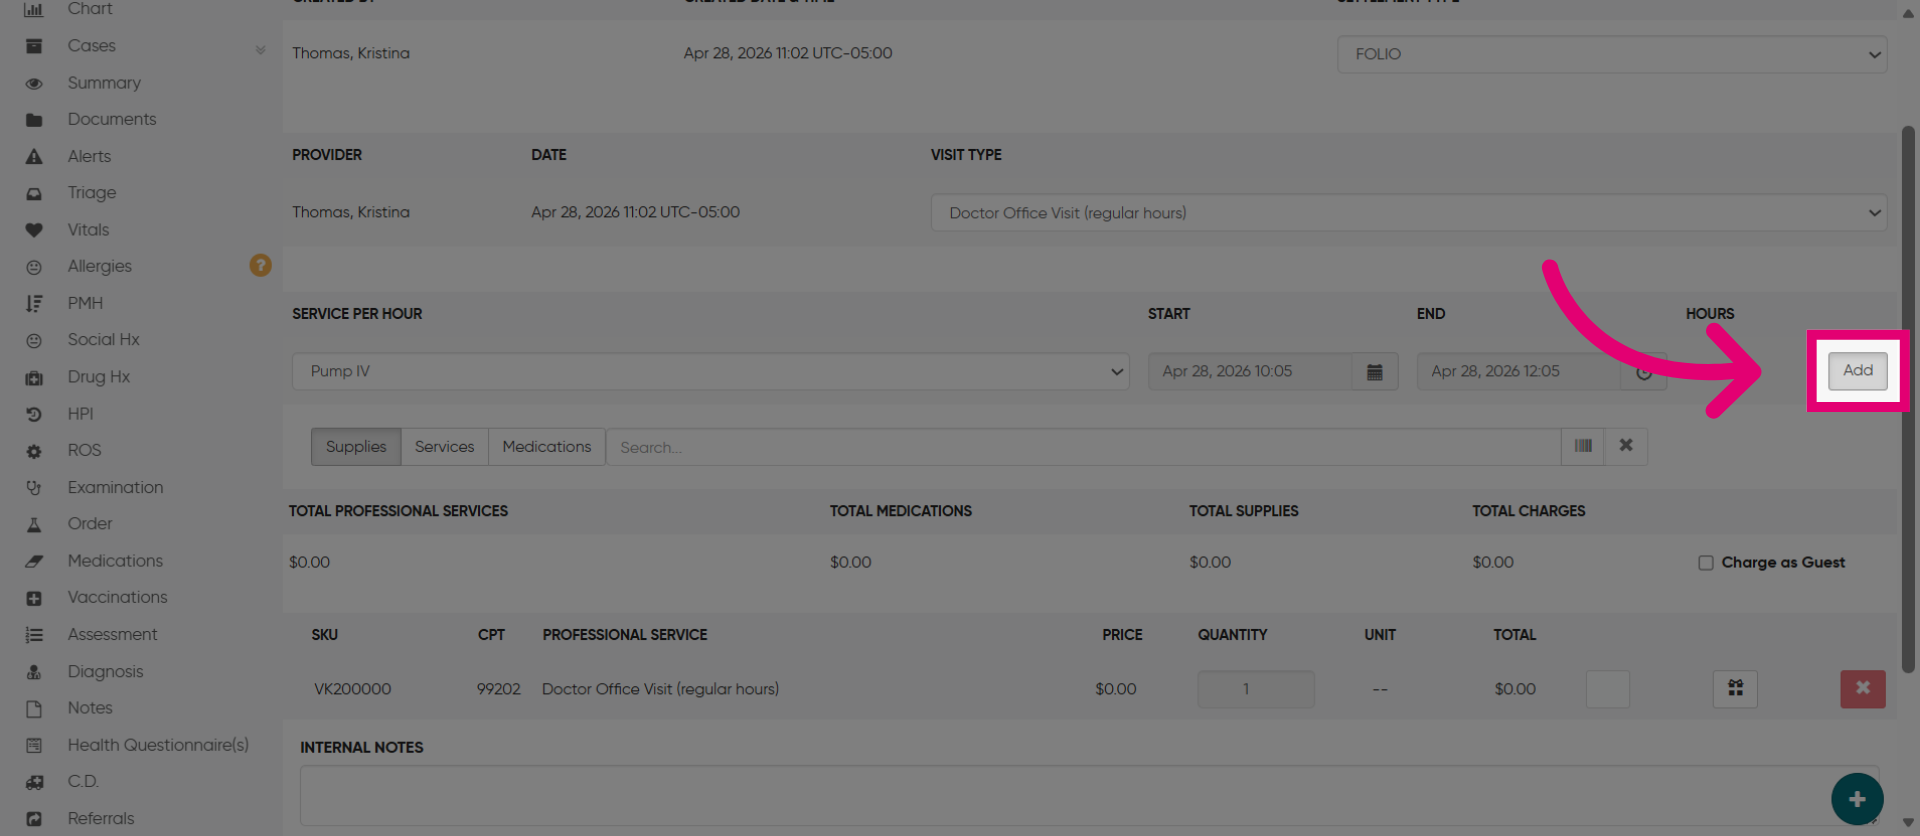This screenshot has width=1920, height=836.
Task: Click the Summary eye icon
Action: (33, 83)
